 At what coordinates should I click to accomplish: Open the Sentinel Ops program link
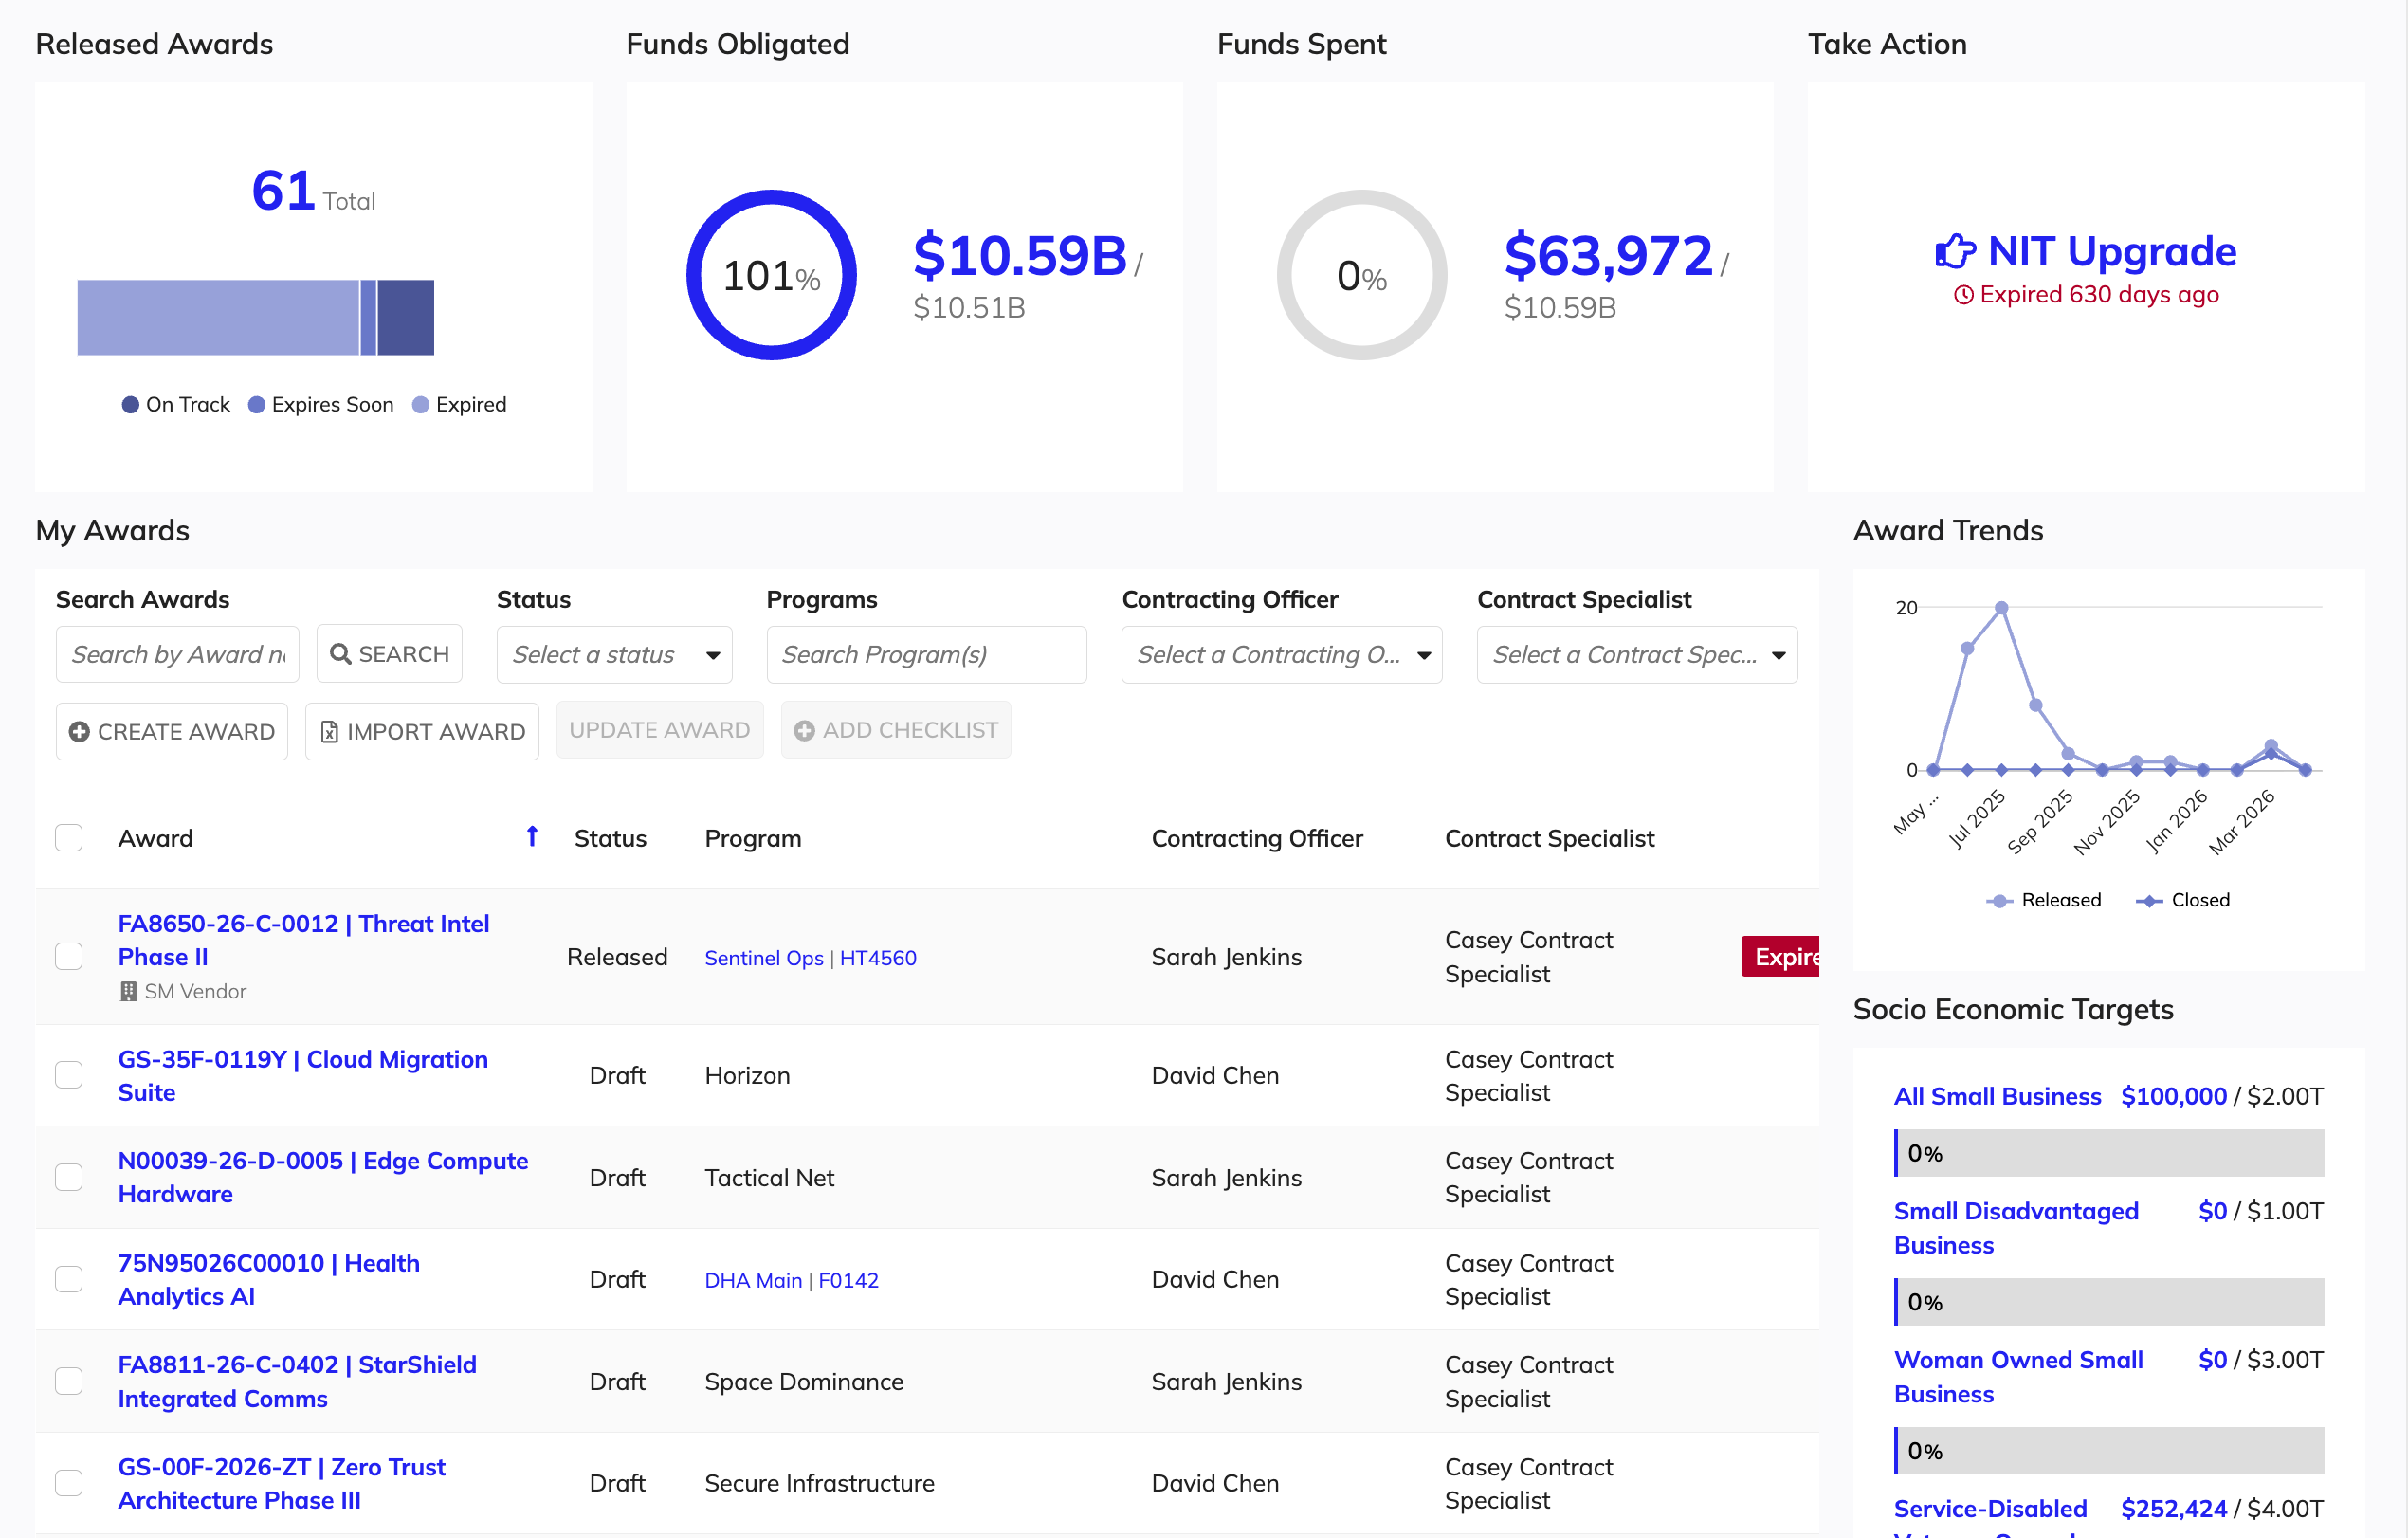(x=764, y=958)
